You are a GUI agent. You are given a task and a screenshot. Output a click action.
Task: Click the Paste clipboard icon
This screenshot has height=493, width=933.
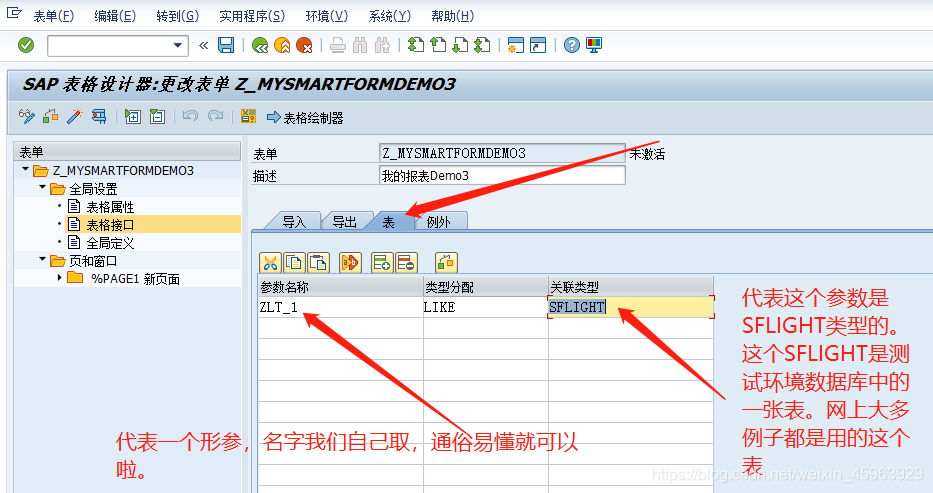(318, 262)
